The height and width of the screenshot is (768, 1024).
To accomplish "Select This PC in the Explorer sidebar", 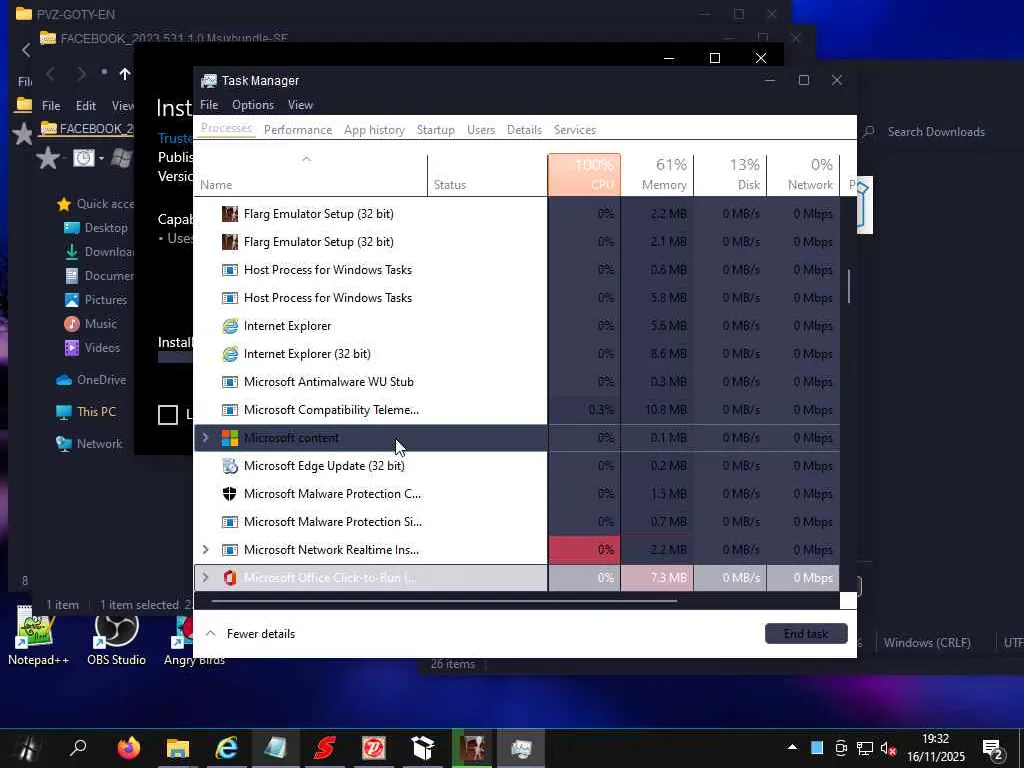I will tap(86, 412).
